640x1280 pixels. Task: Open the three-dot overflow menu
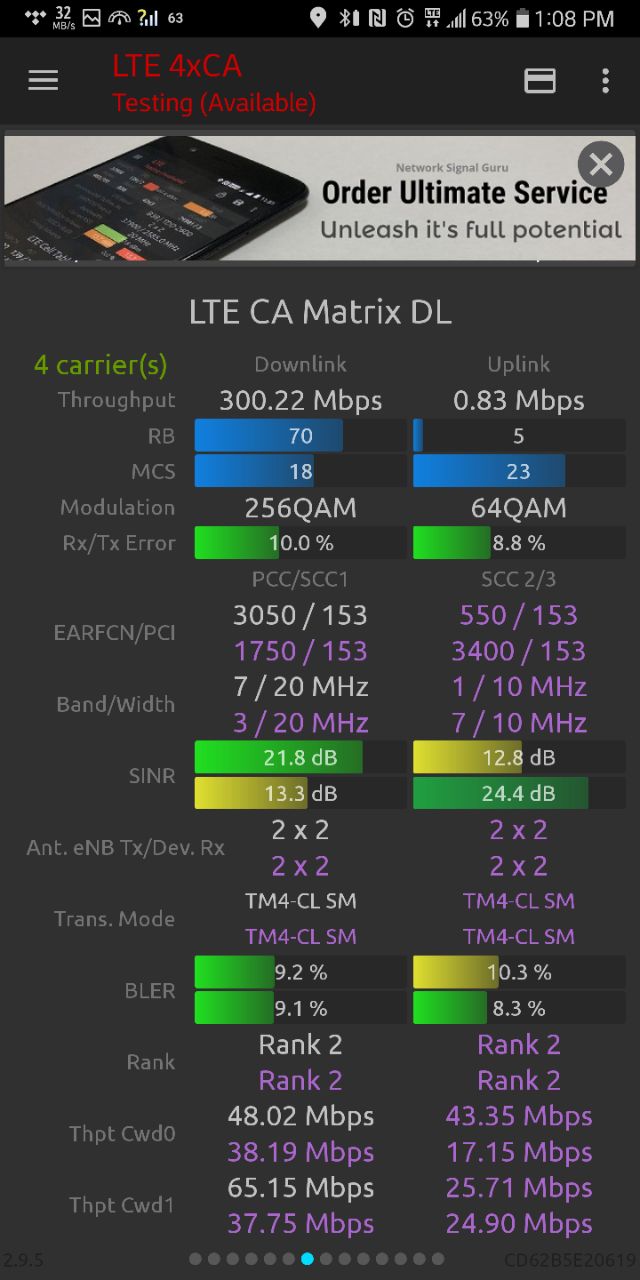click(x=605, y=81)
